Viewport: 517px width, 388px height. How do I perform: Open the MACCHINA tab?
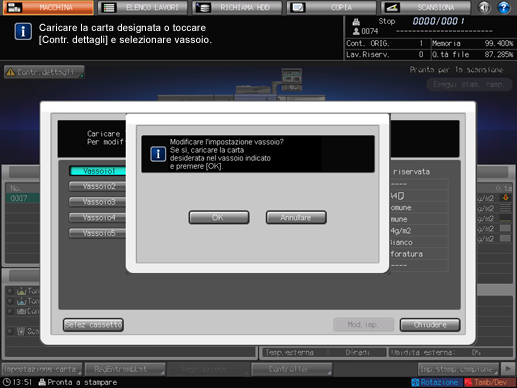48,7
